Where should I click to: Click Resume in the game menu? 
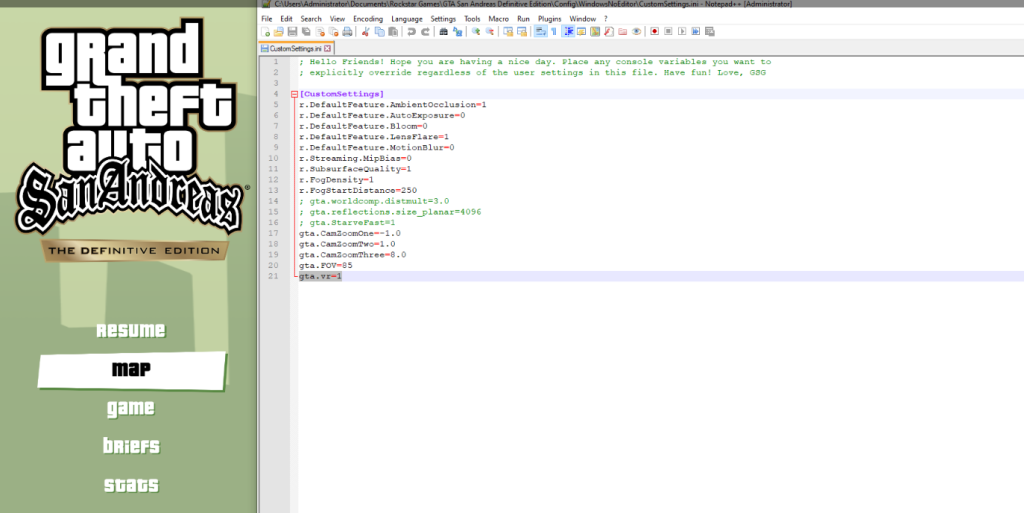click(x=131, y=331)
